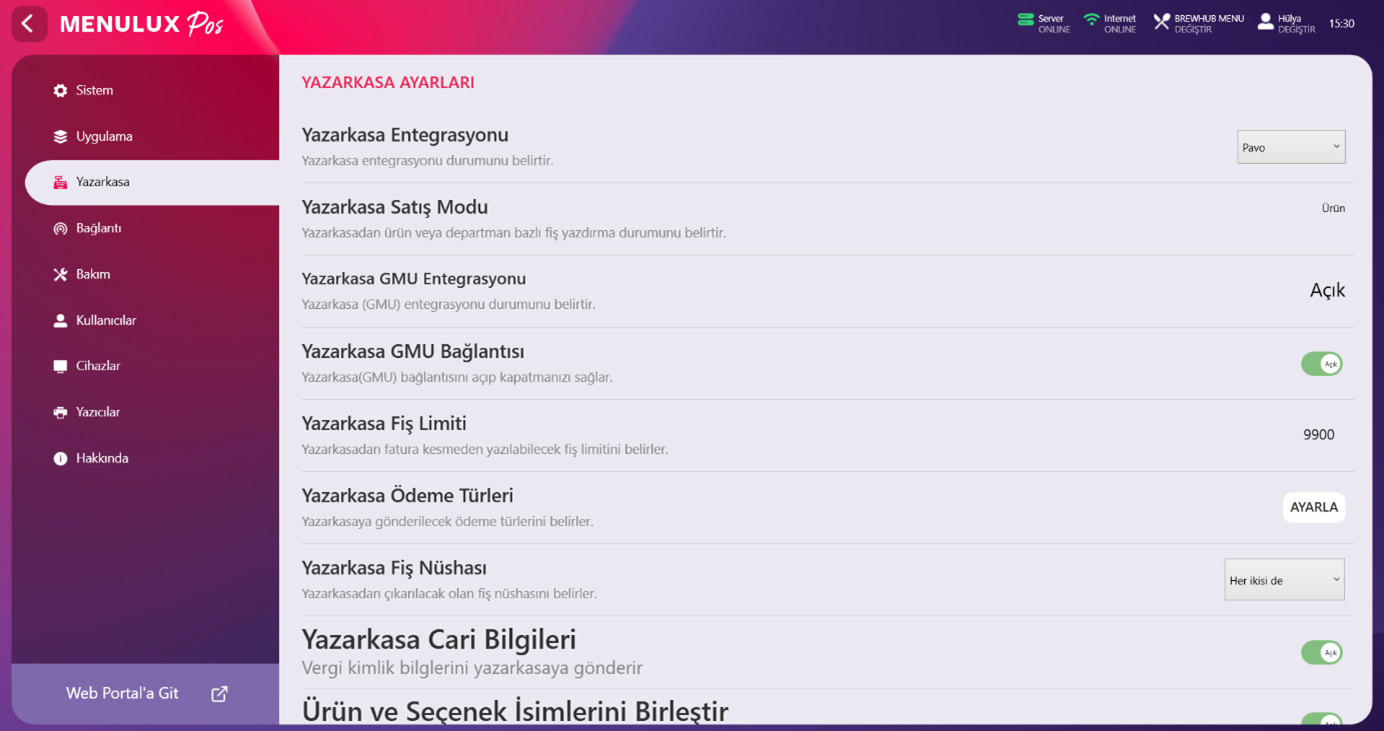Click the AYARLA button for Ödeme Türleri
The image size is (1384, 731).
1314,507
